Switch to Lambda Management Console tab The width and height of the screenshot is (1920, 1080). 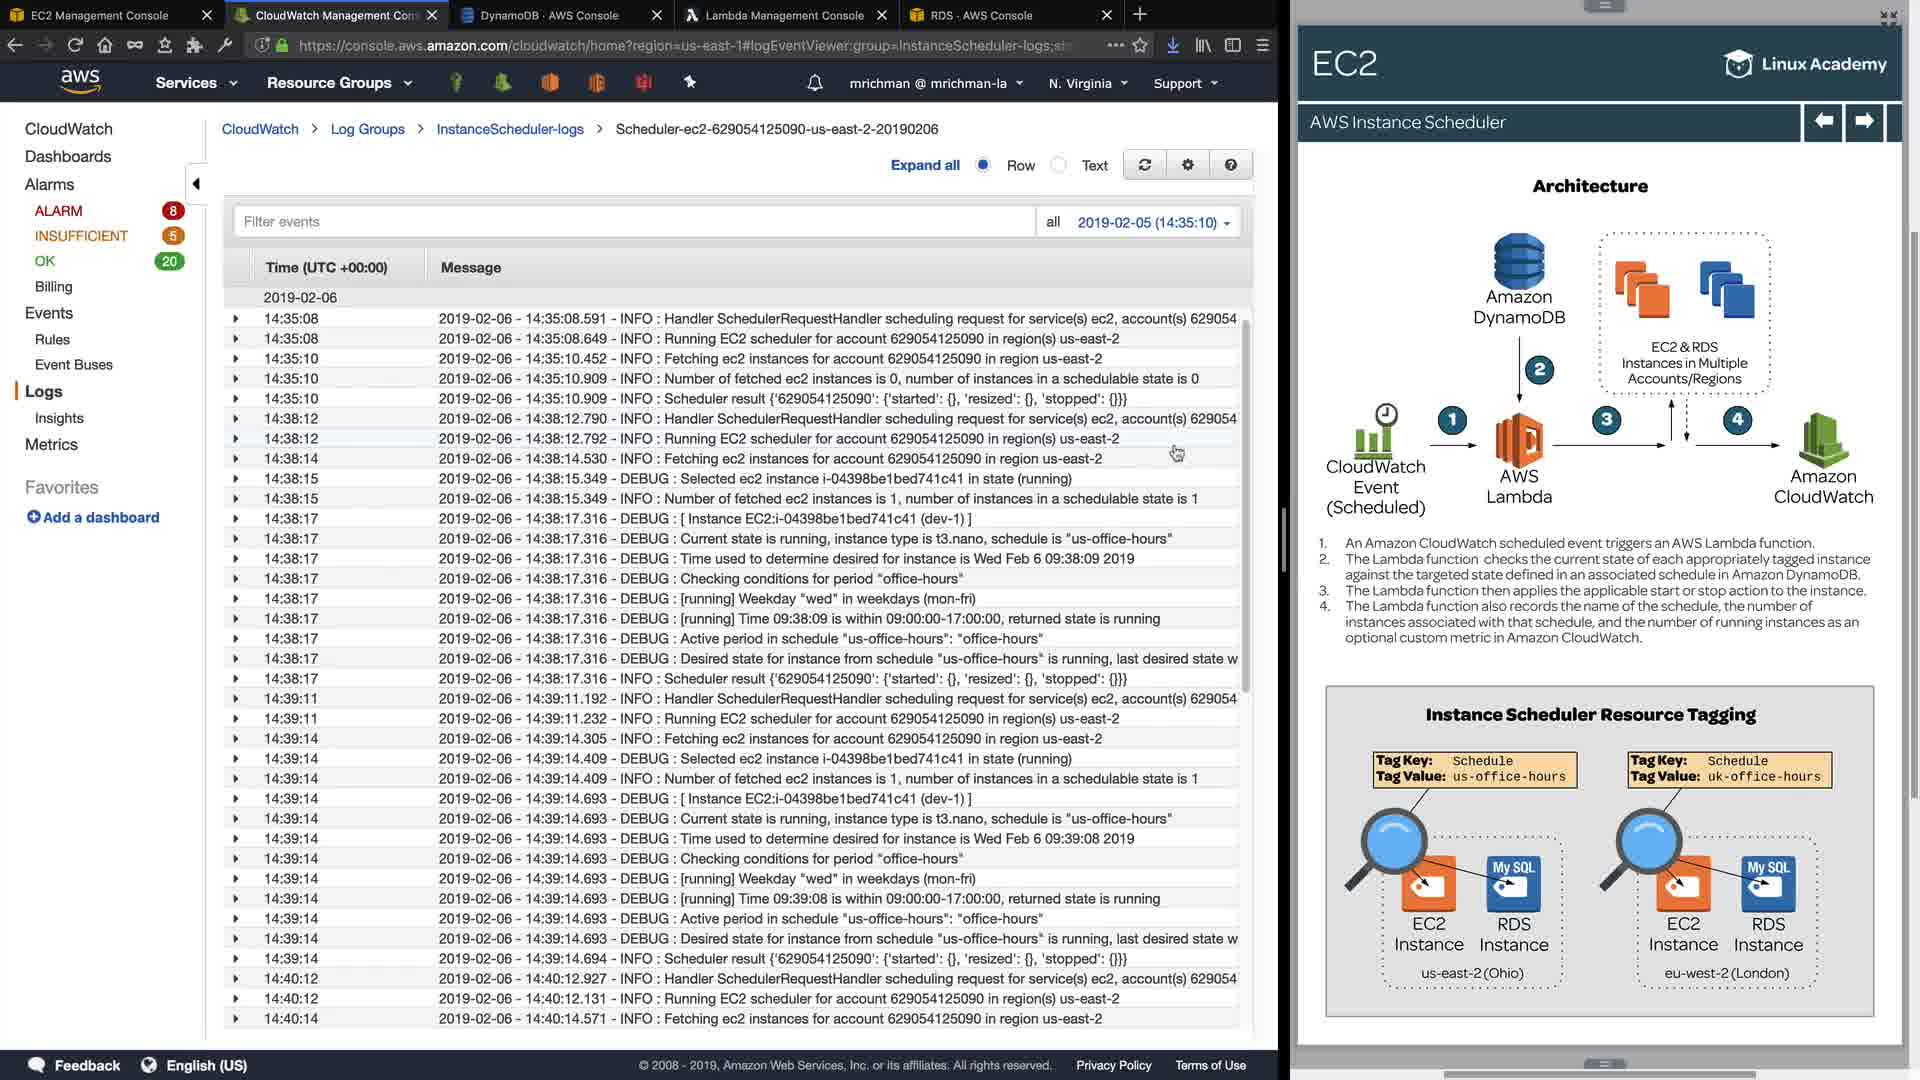(784, 15)
